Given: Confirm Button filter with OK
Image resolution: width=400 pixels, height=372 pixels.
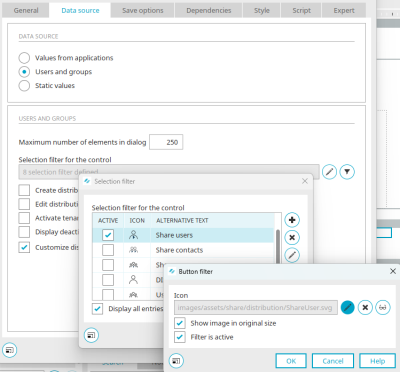Looking at the screenshot, I should tap(291, 361).
